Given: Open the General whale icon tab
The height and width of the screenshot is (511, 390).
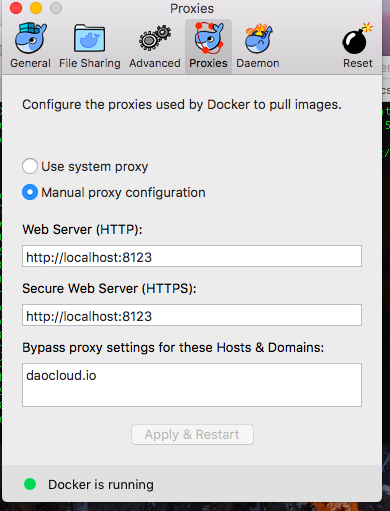Looking at the screenshot, I should click(31, 38).
